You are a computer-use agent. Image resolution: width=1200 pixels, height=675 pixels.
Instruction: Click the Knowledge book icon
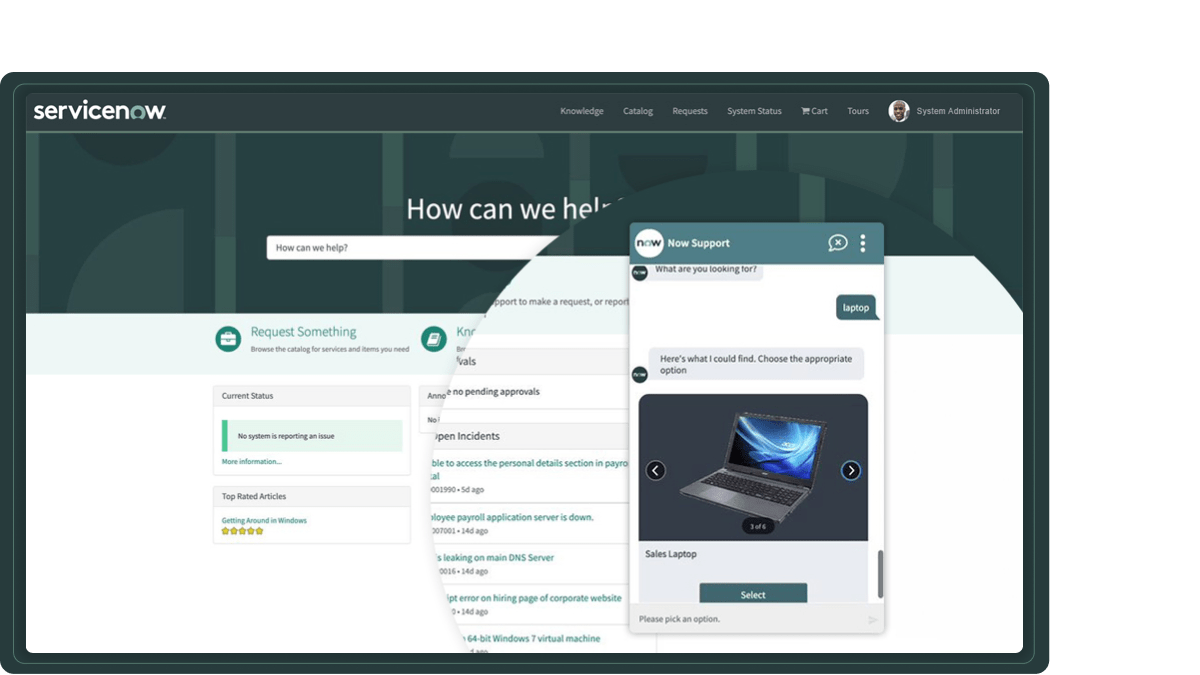(434, 339)
